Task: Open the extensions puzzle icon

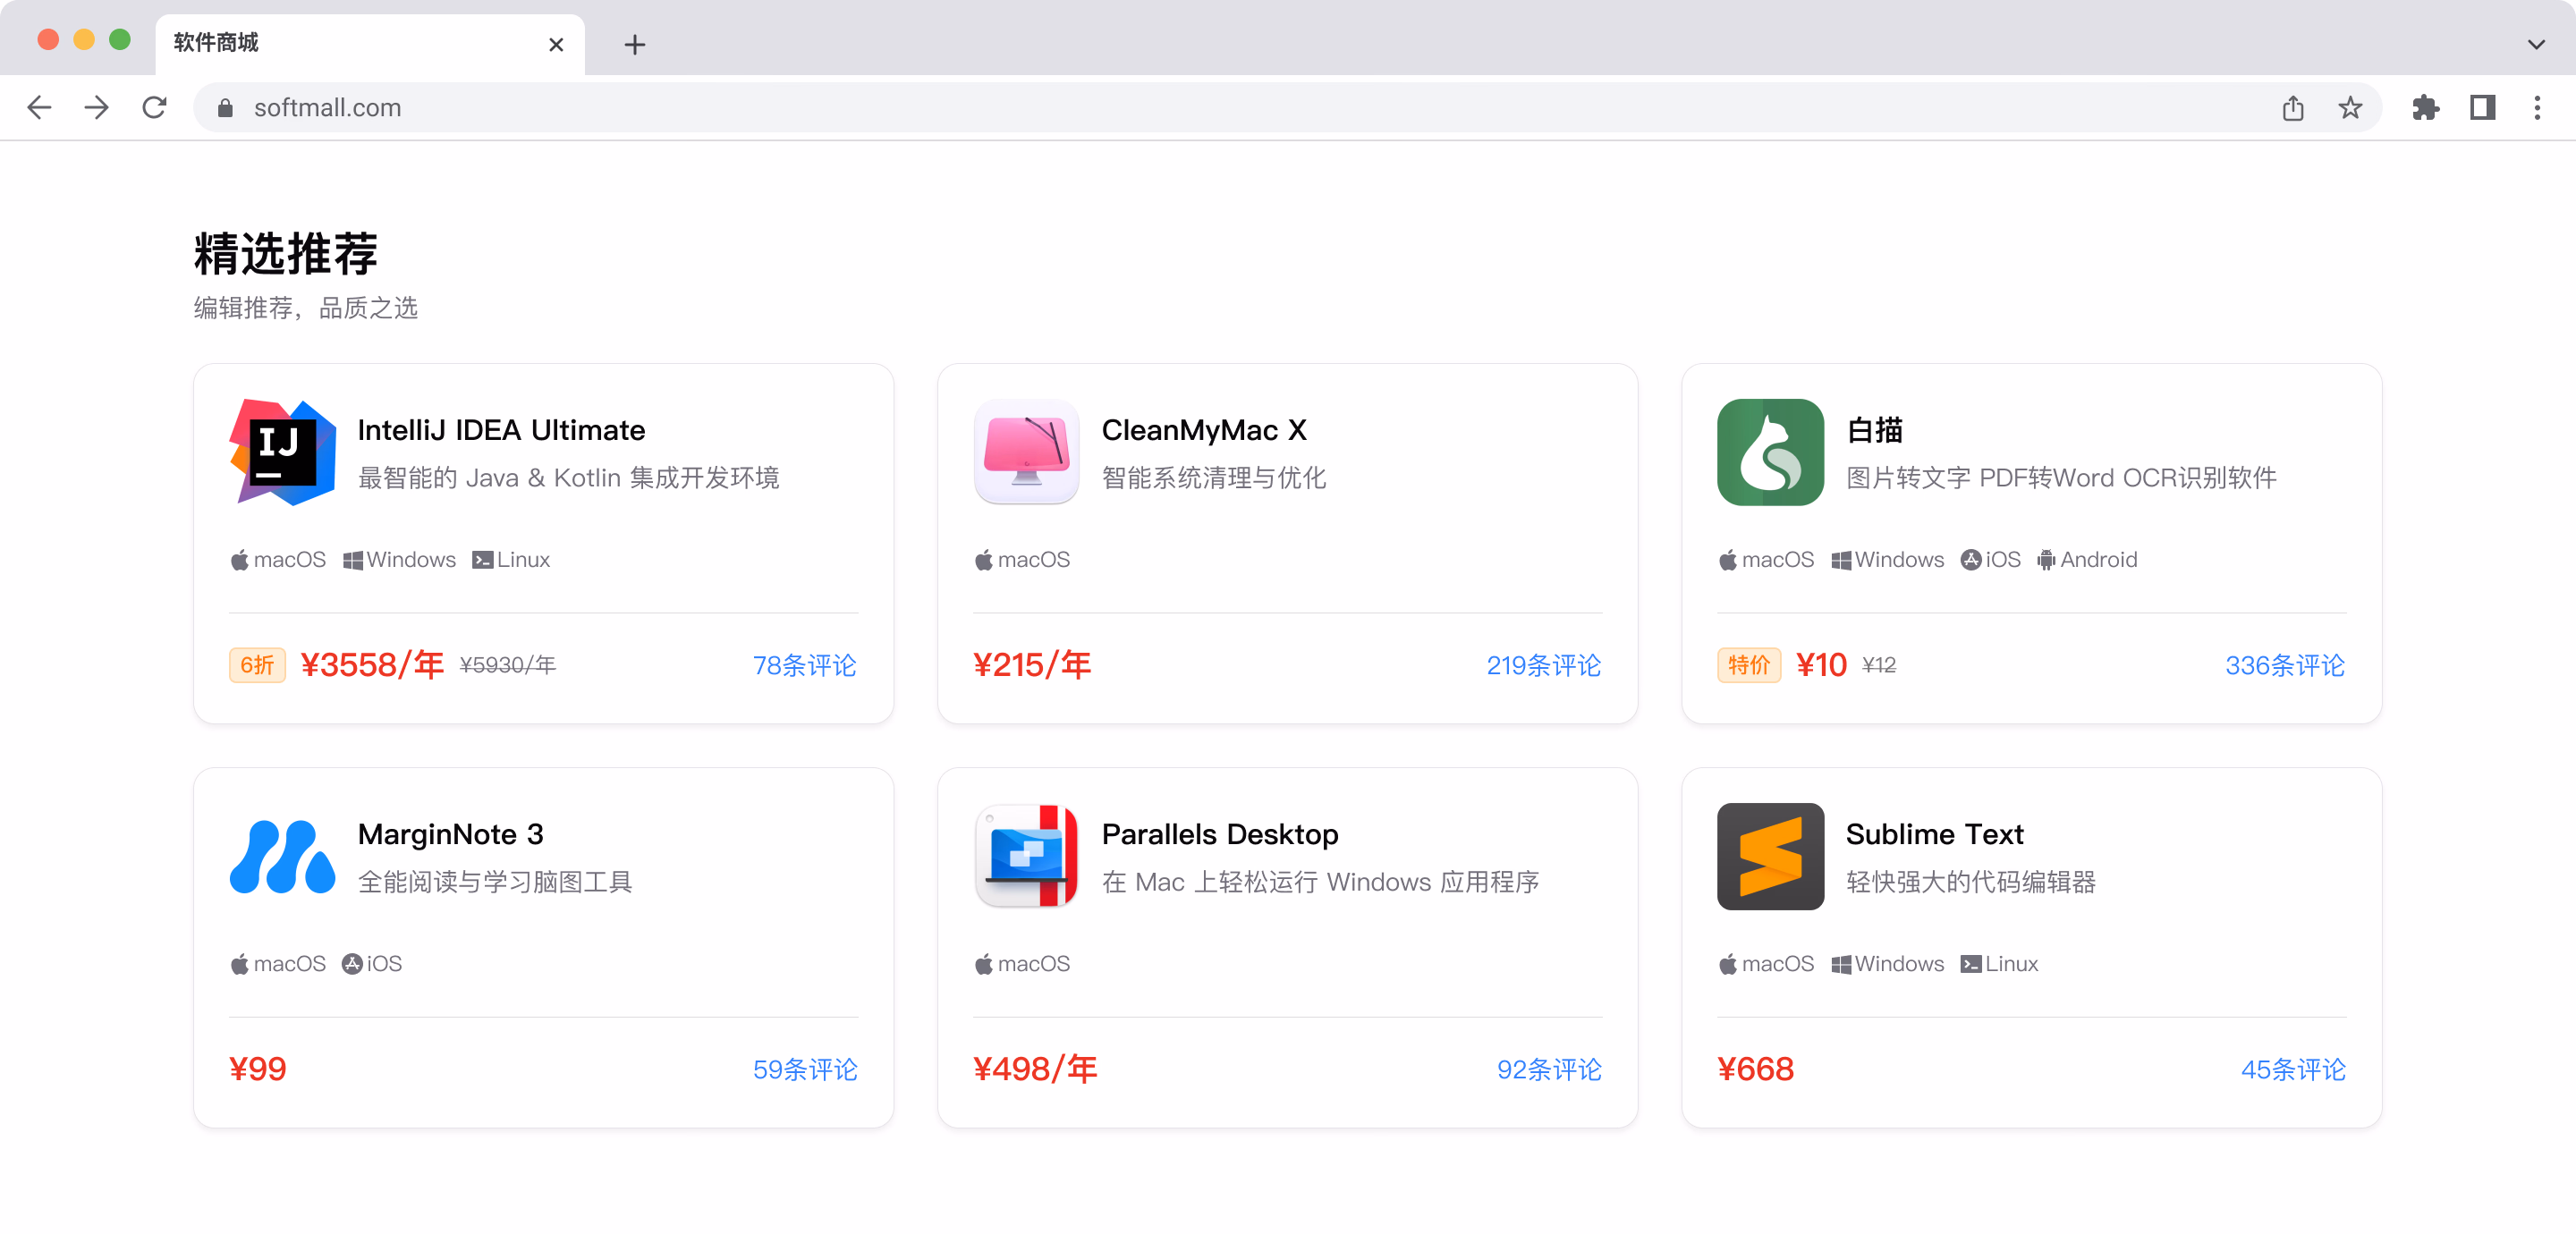Action: [x=2425, y=107]
